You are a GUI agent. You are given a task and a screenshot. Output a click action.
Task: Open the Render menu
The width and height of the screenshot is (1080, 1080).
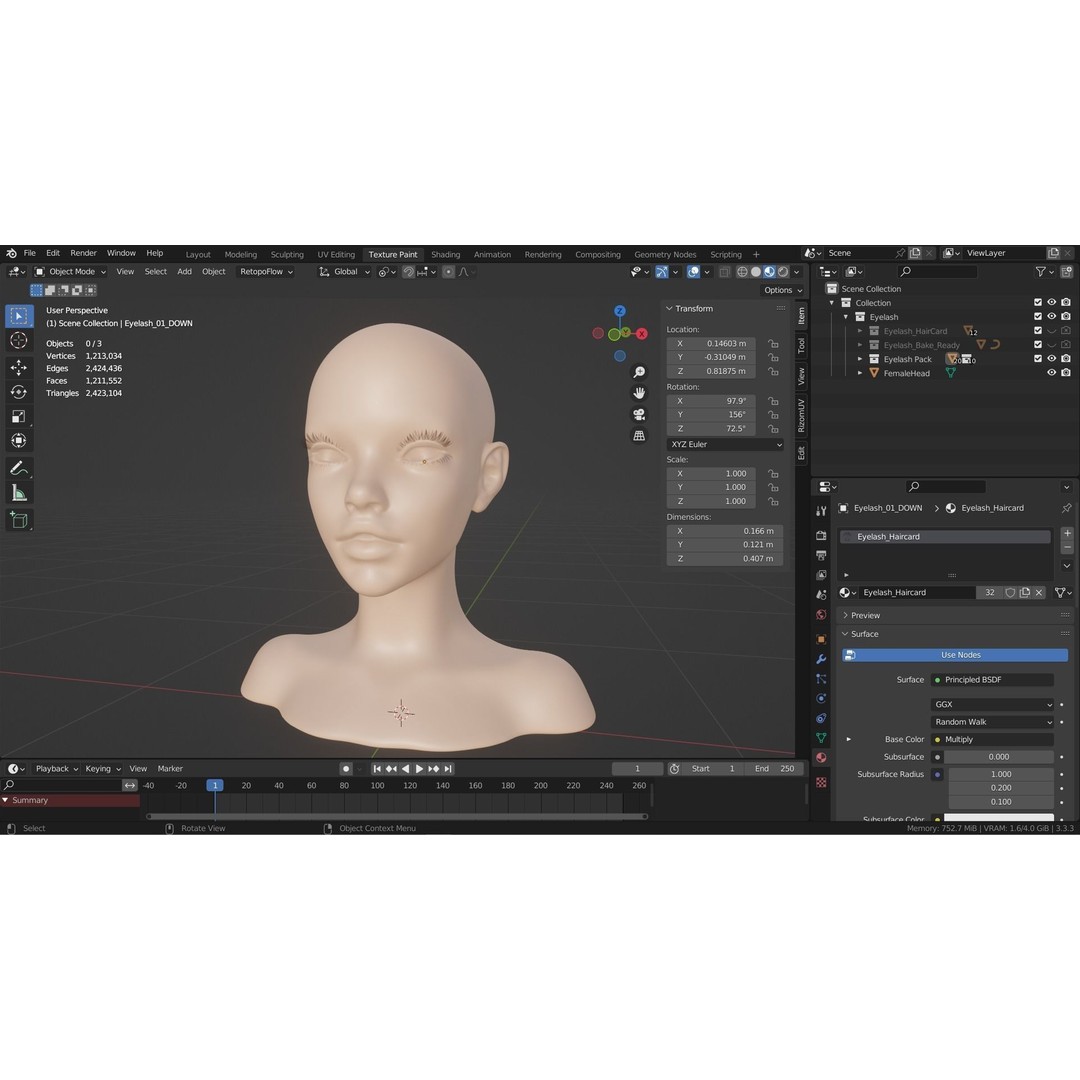click(83, 253)
